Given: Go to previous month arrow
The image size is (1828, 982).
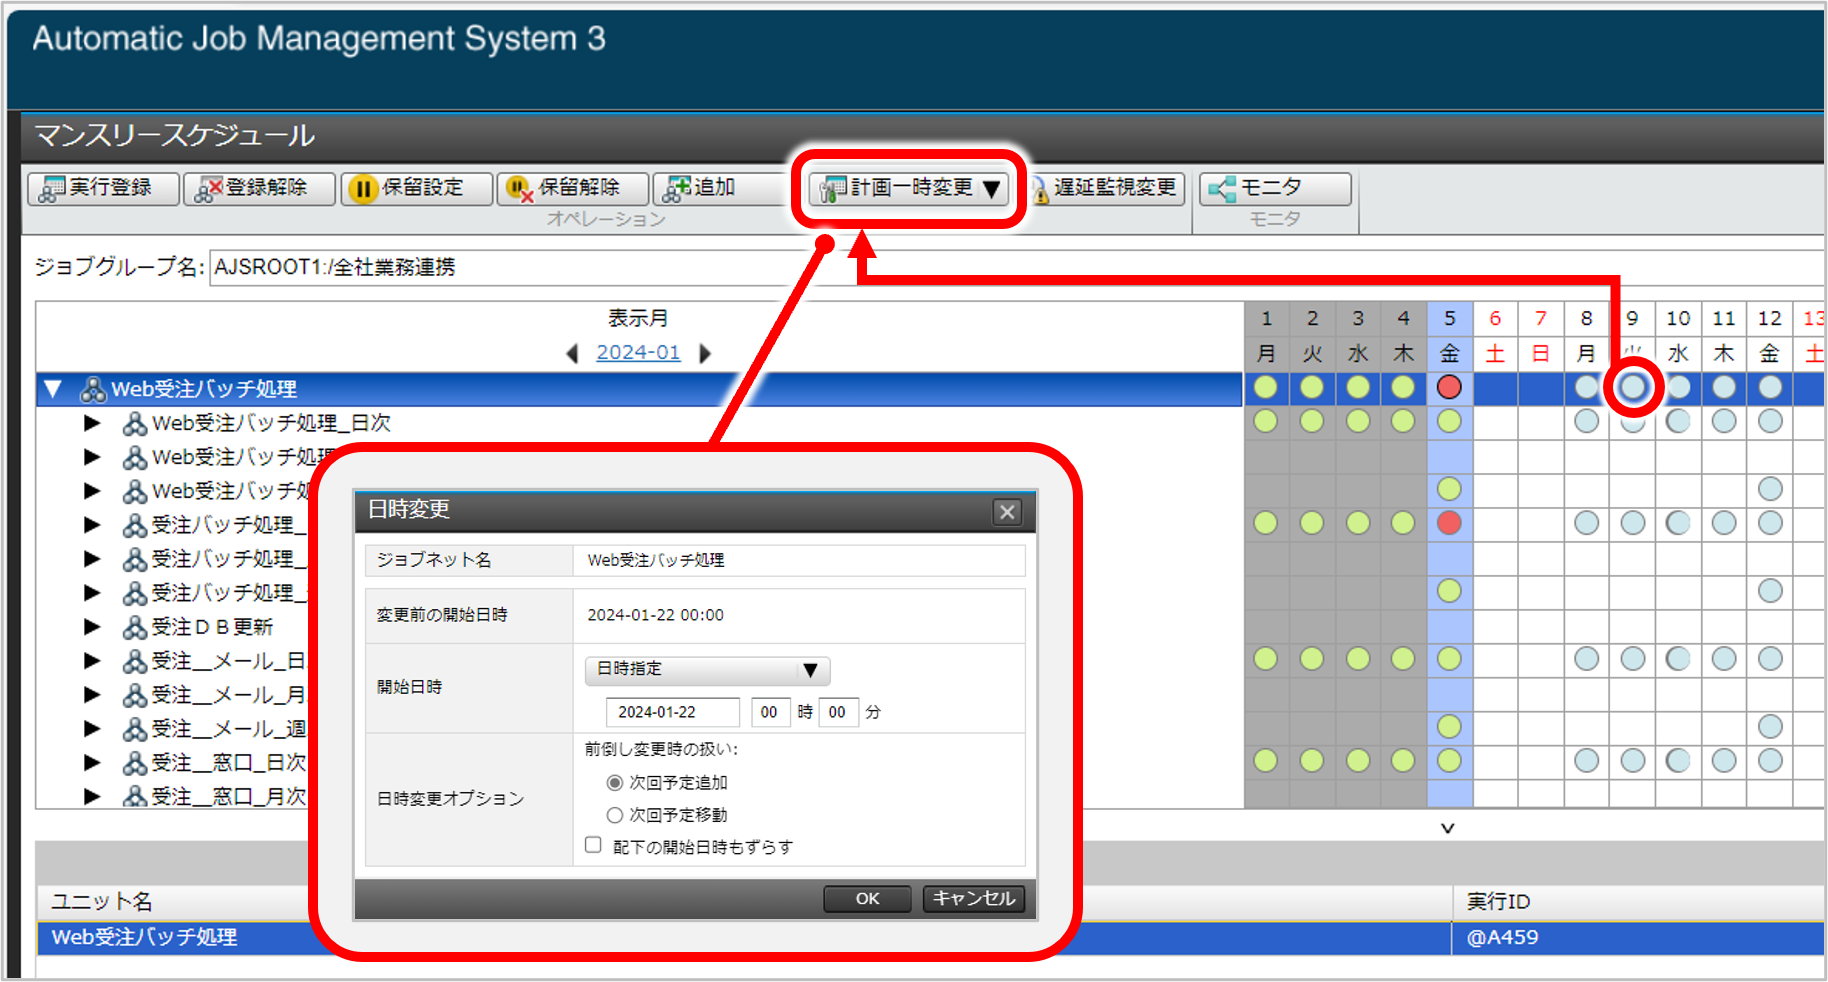Looking at the screenshot, I should (572, 353).
